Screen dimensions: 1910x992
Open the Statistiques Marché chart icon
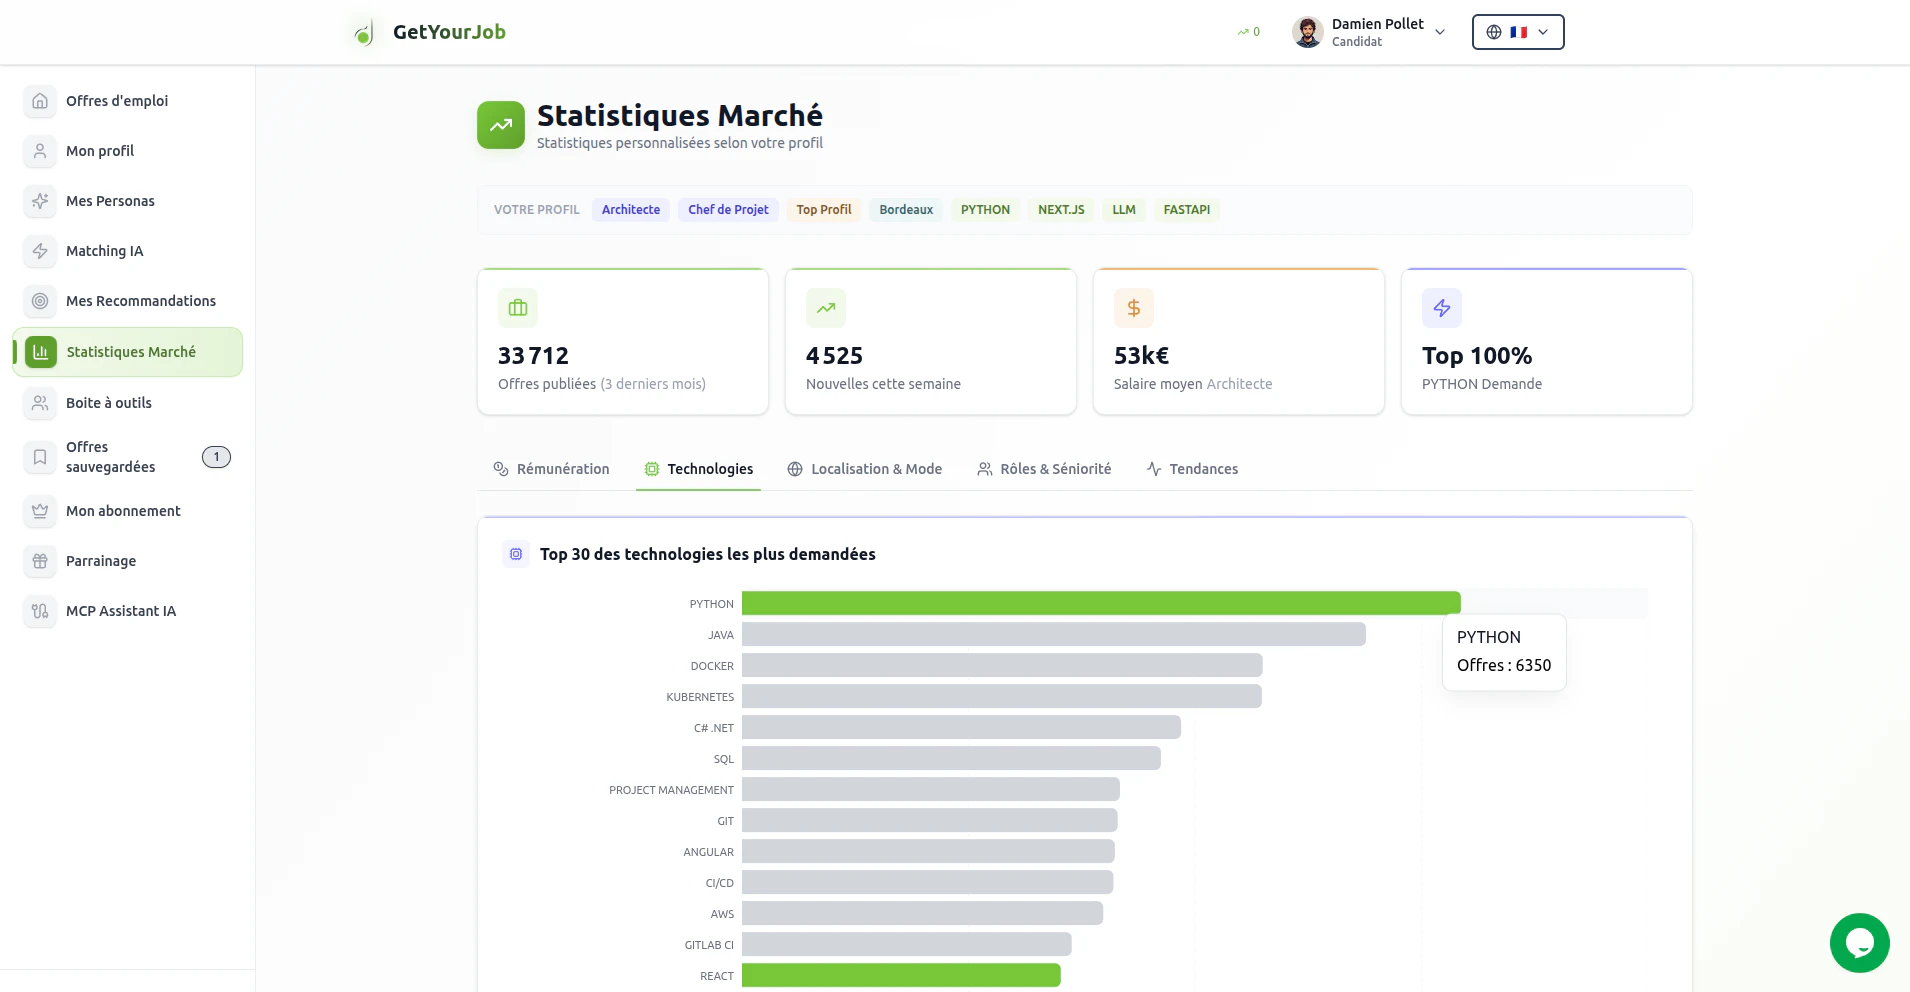pos(39,352)
